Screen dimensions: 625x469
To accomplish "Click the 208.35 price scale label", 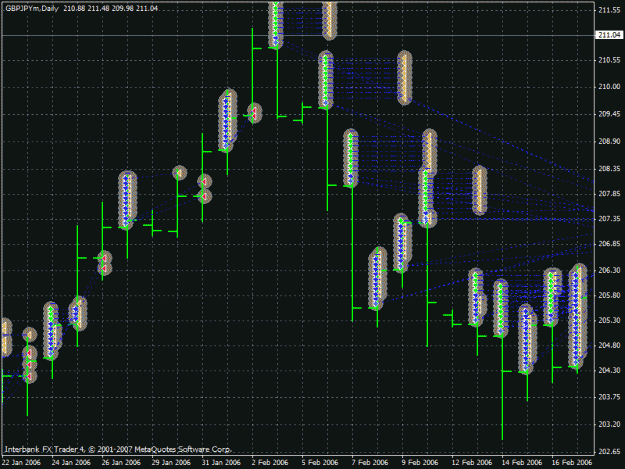I will click(x=609, y=169).
